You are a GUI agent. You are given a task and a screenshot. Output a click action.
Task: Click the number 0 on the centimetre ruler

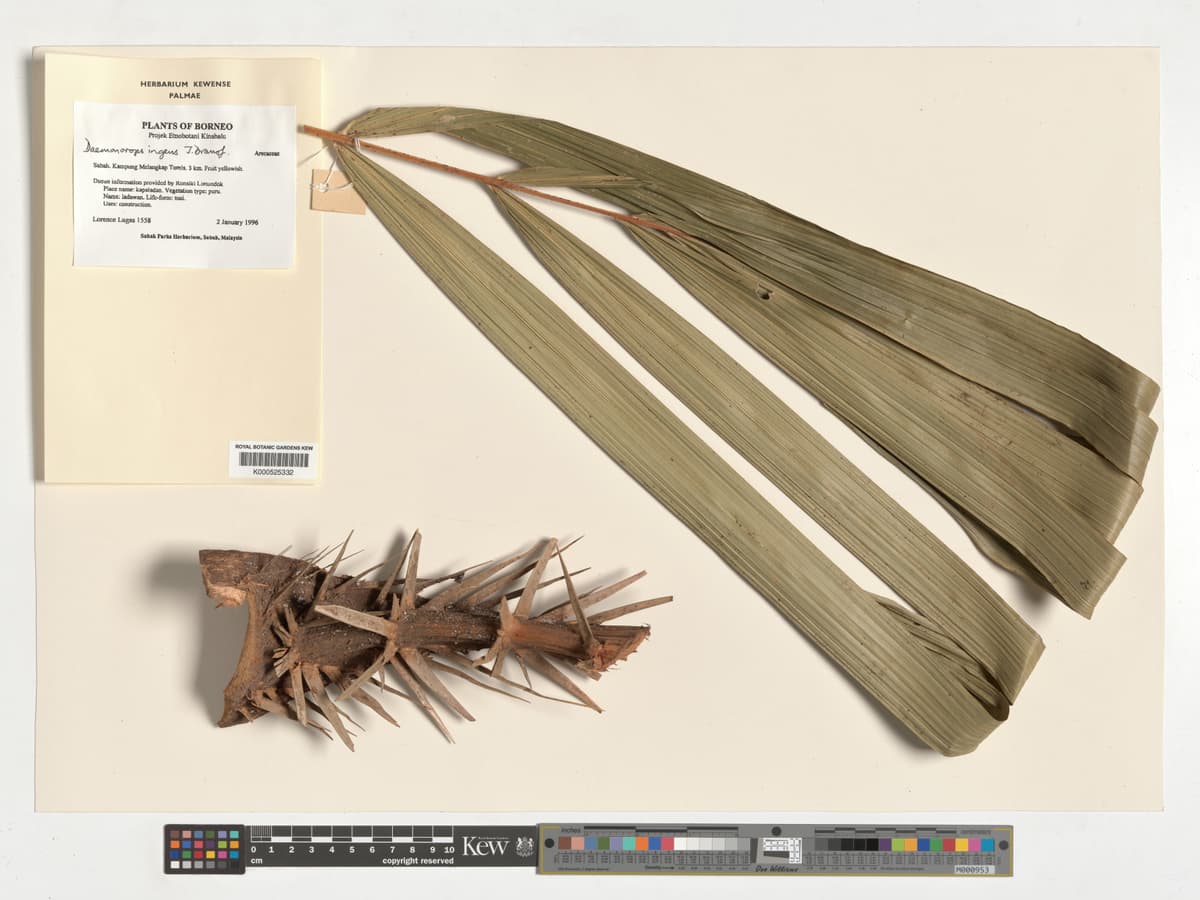coord(253,849)
